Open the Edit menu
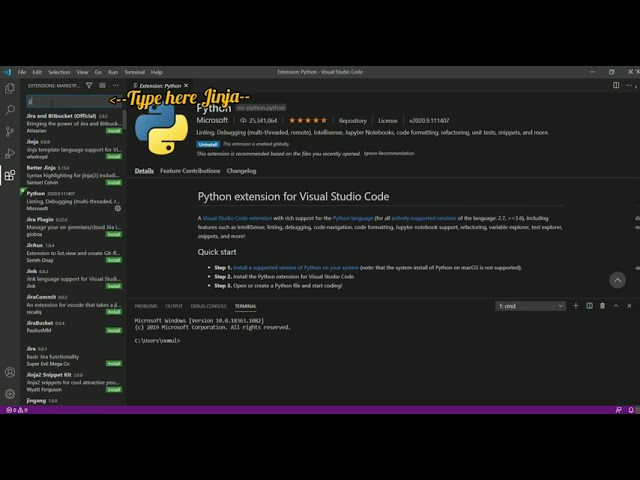 click(37, 72)
